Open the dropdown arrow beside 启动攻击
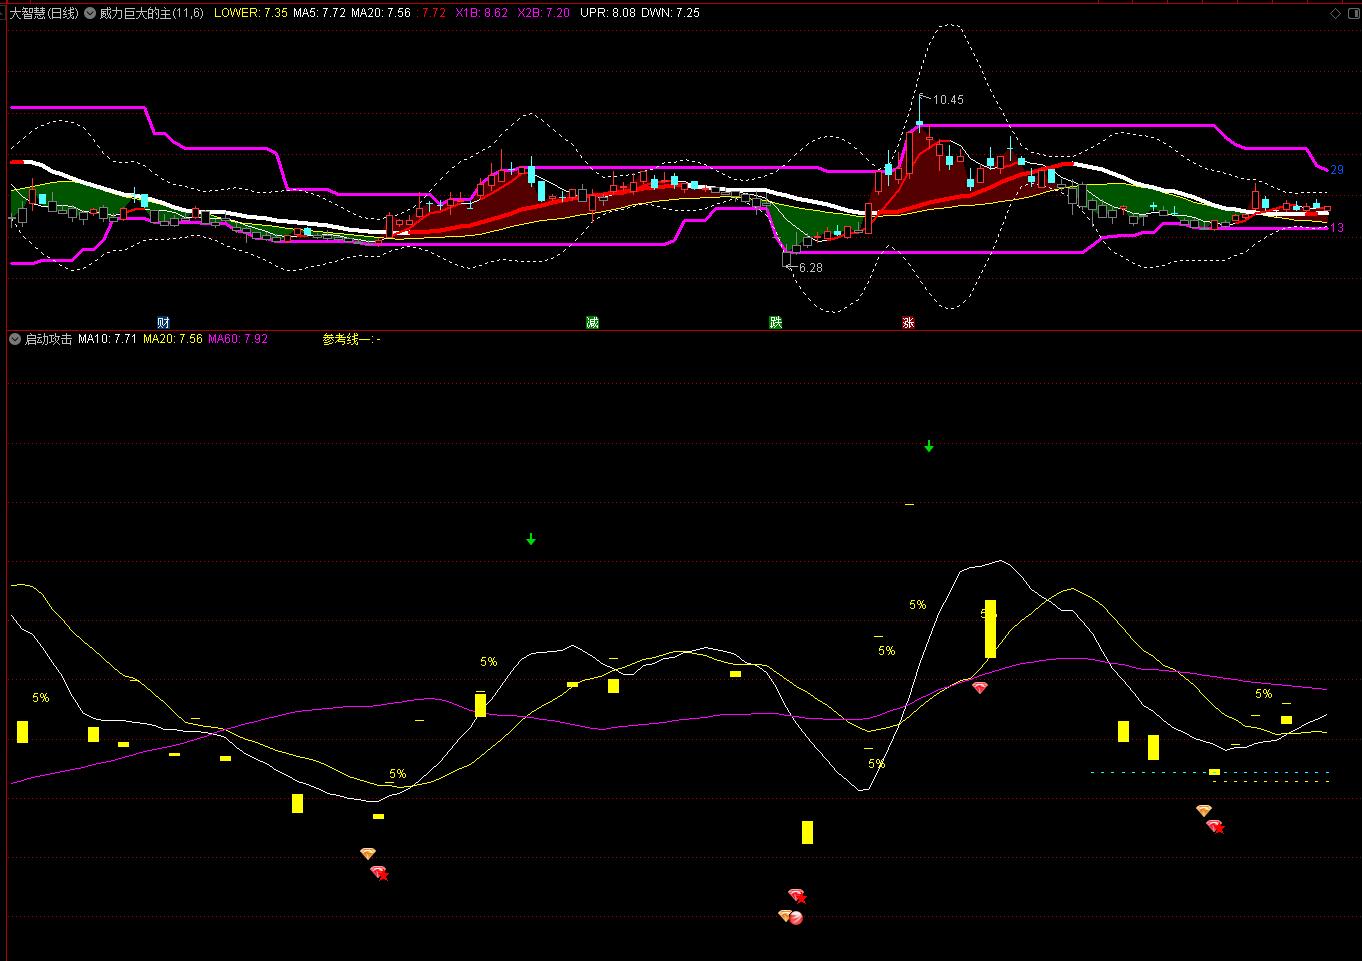 [15, 339]
